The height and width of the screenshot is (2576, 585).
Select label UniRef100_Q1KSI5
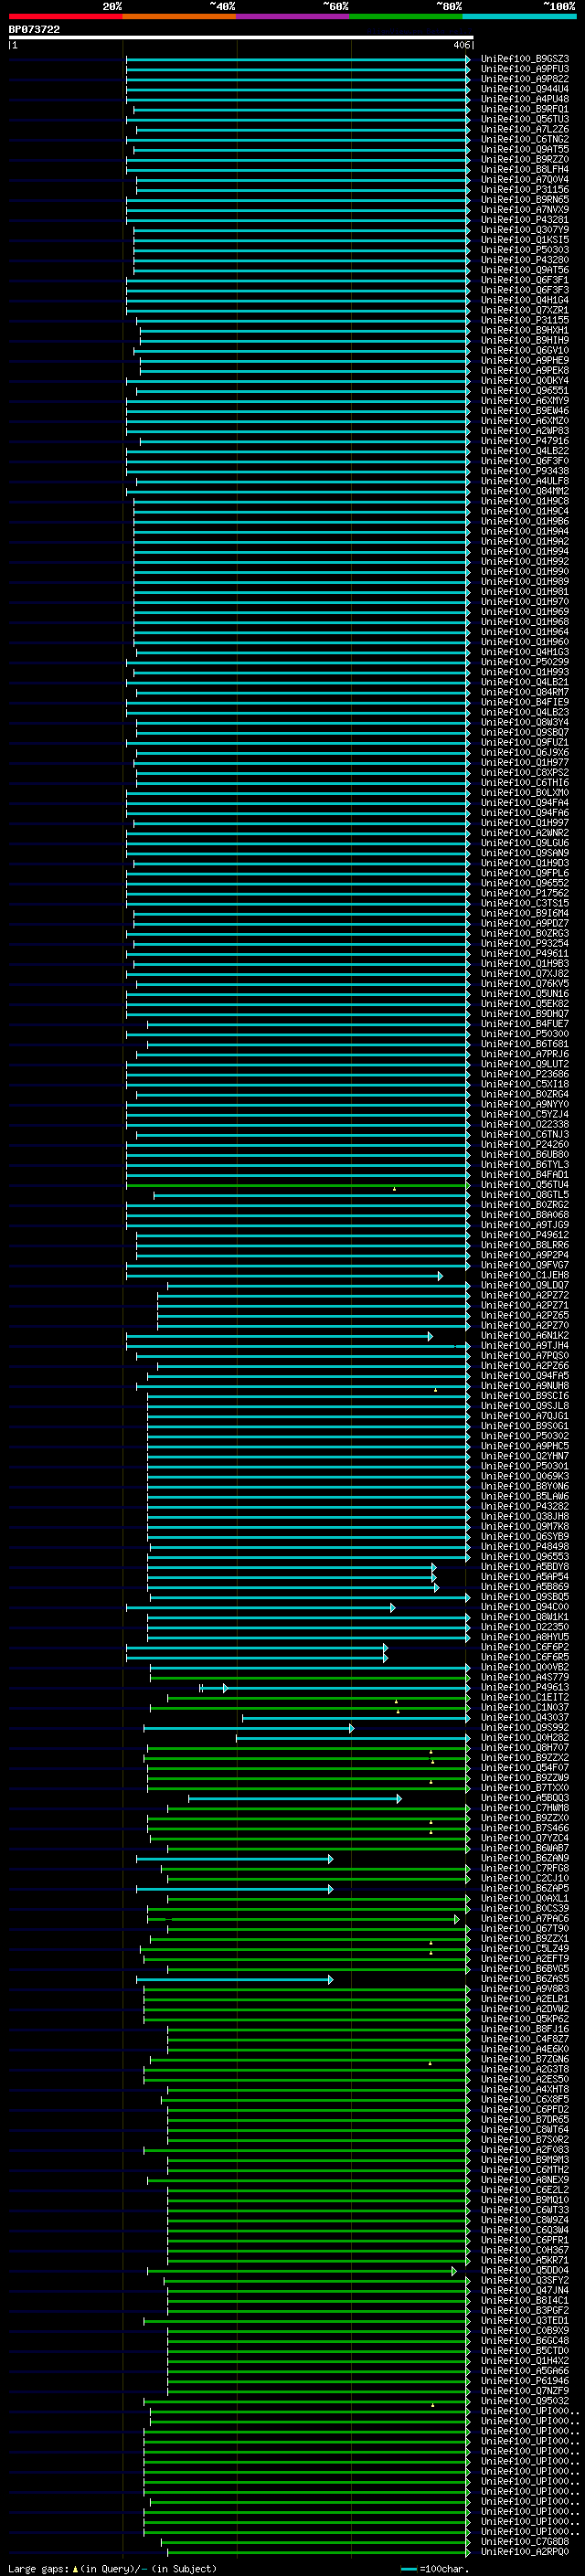525,240
